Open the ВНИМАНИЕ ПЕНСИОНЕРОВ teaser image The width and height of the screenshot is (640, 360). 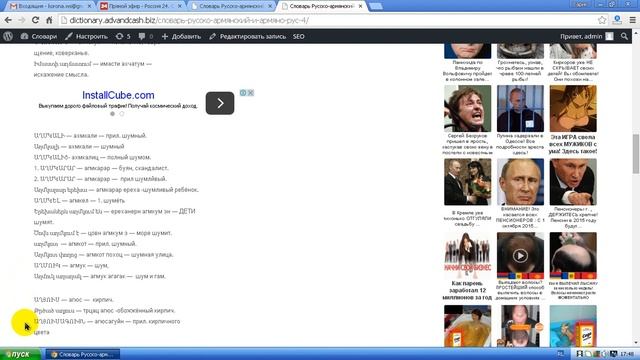point(520,182)
